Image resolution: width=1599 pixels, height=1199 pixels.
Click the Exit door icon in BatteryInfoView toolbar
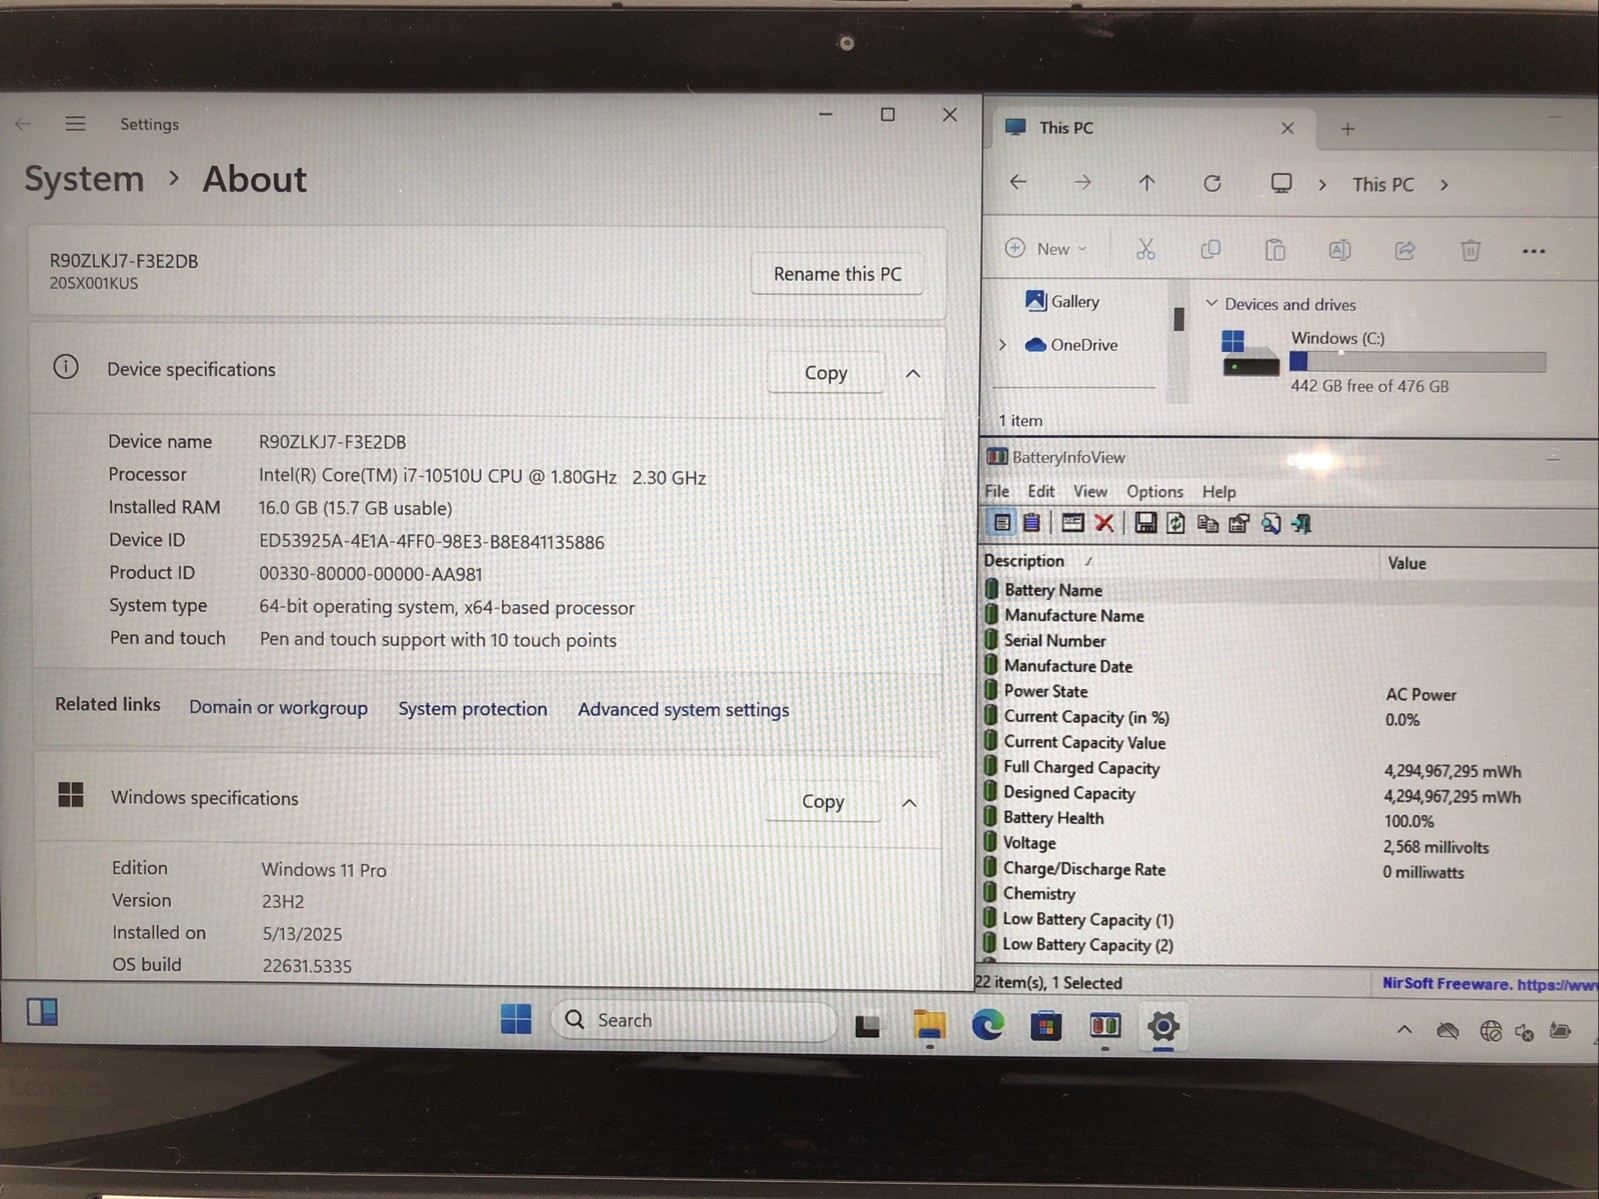[x=1302, y=523]
